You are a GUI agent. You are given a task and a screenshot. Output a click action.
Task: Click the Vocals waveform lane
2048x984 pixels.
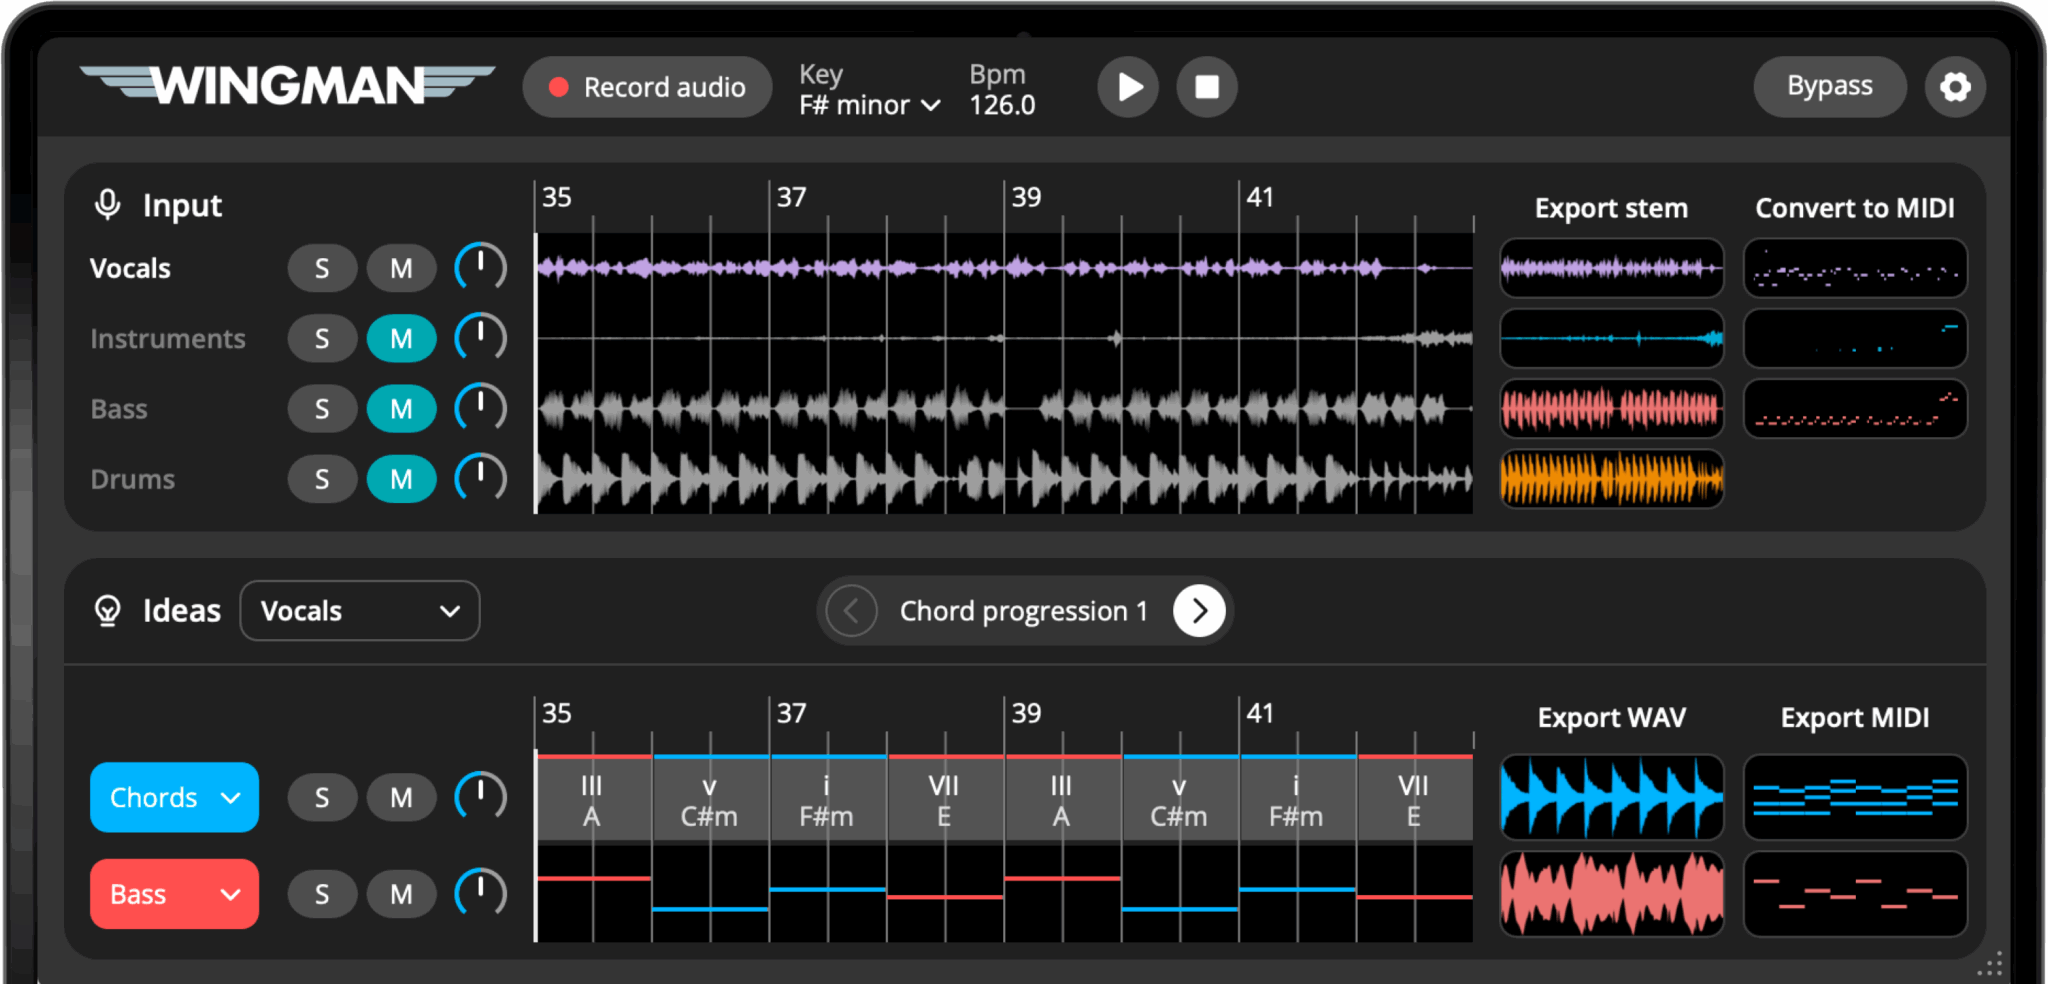pyautogui.click(x=1004, y=268)
